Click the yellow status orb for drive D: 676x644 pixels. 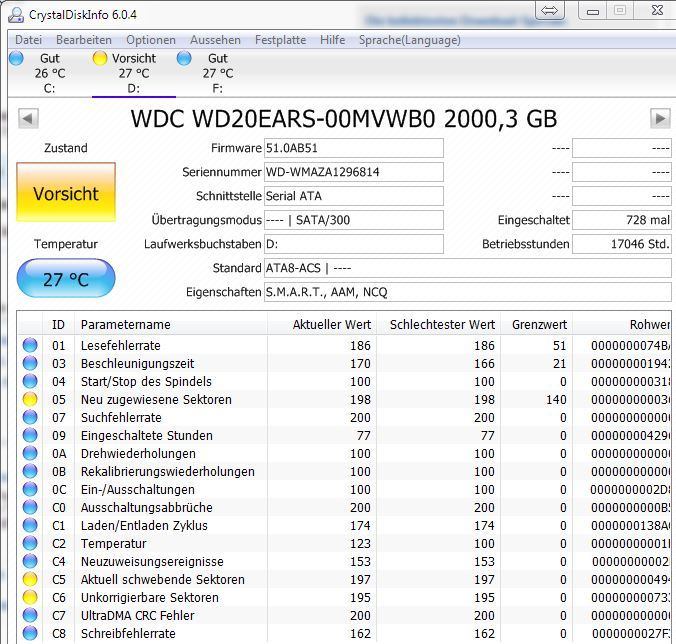(x=100, y=58)
